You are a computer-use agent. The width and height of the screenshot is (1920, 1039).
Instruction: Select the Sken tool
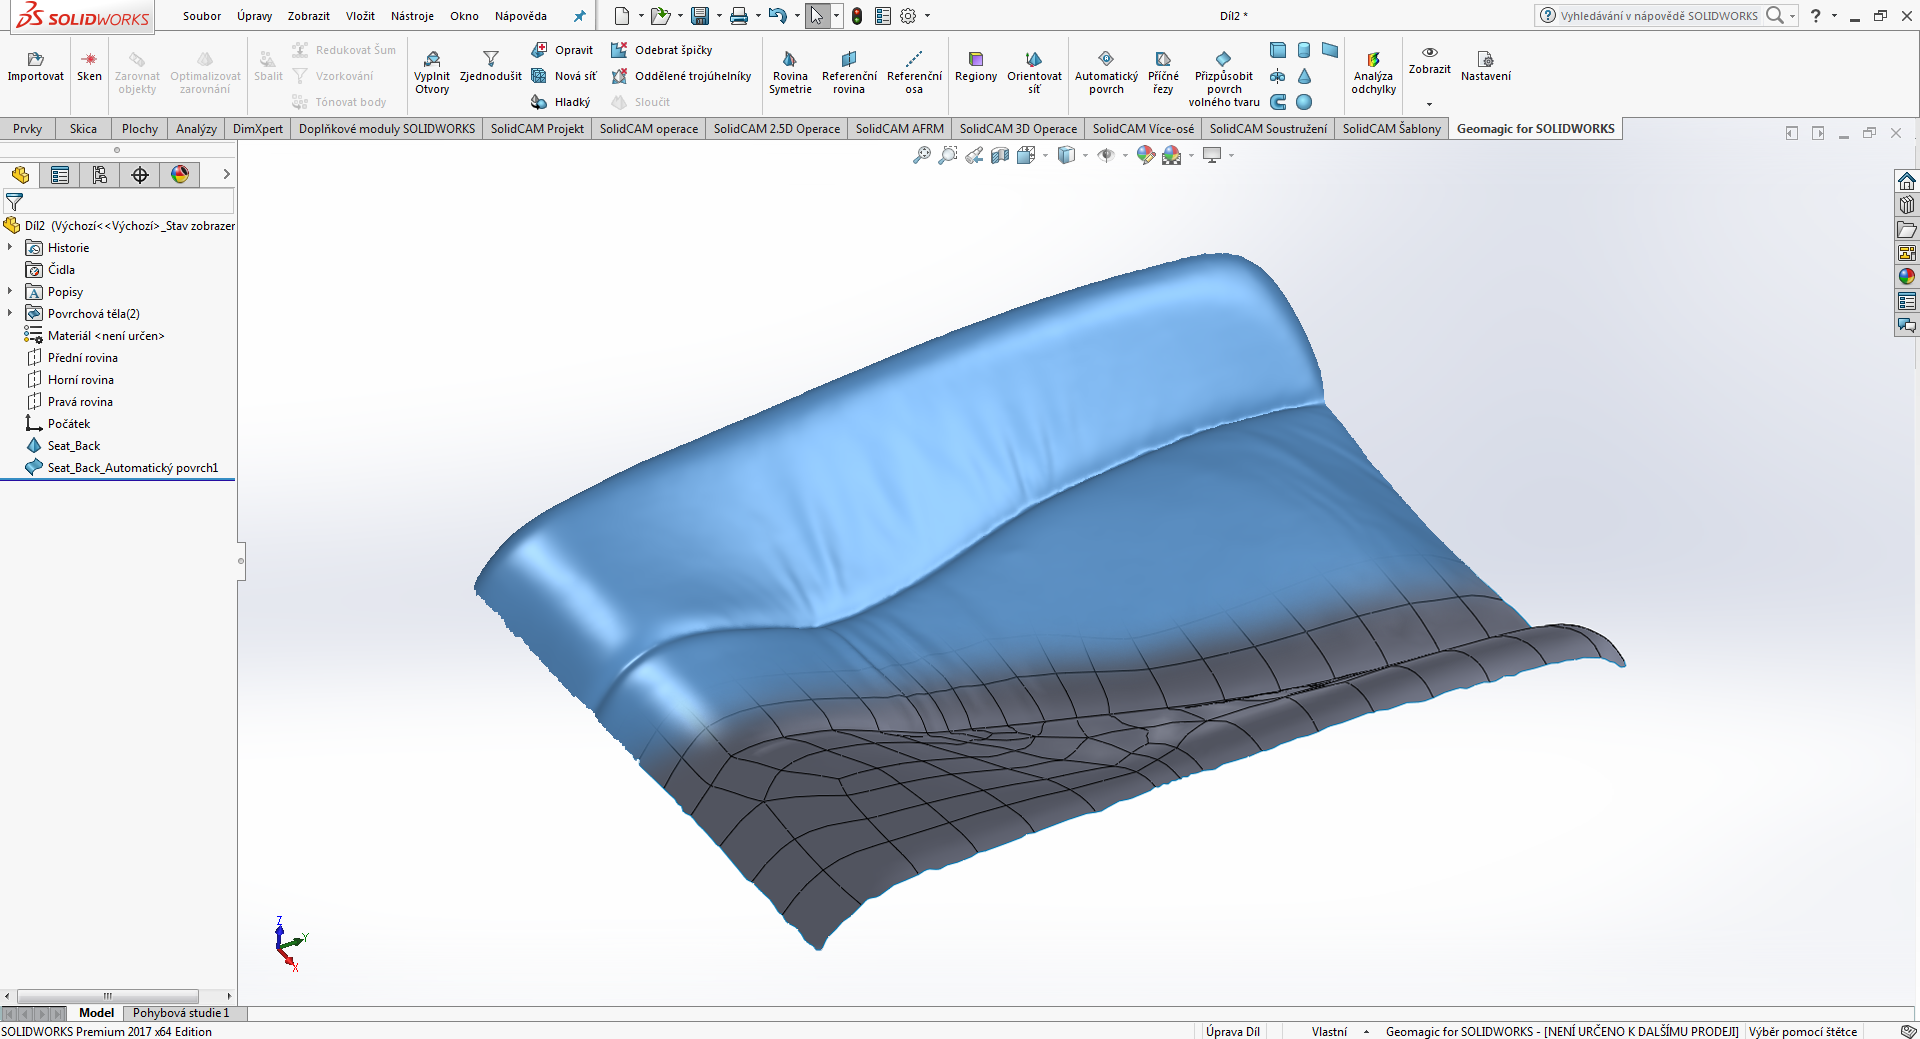point(89,60)
